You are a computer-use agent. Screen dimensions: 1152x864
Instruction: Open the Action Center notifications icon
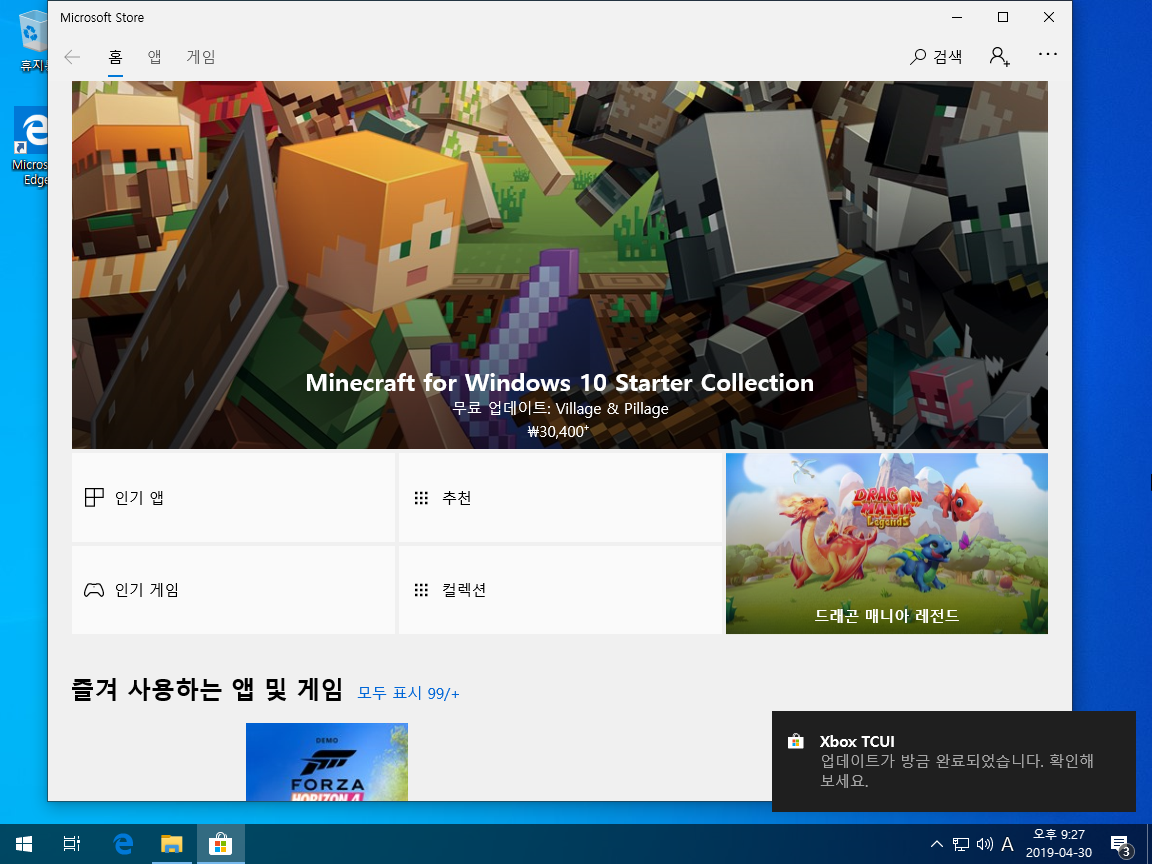[1120, 845]
